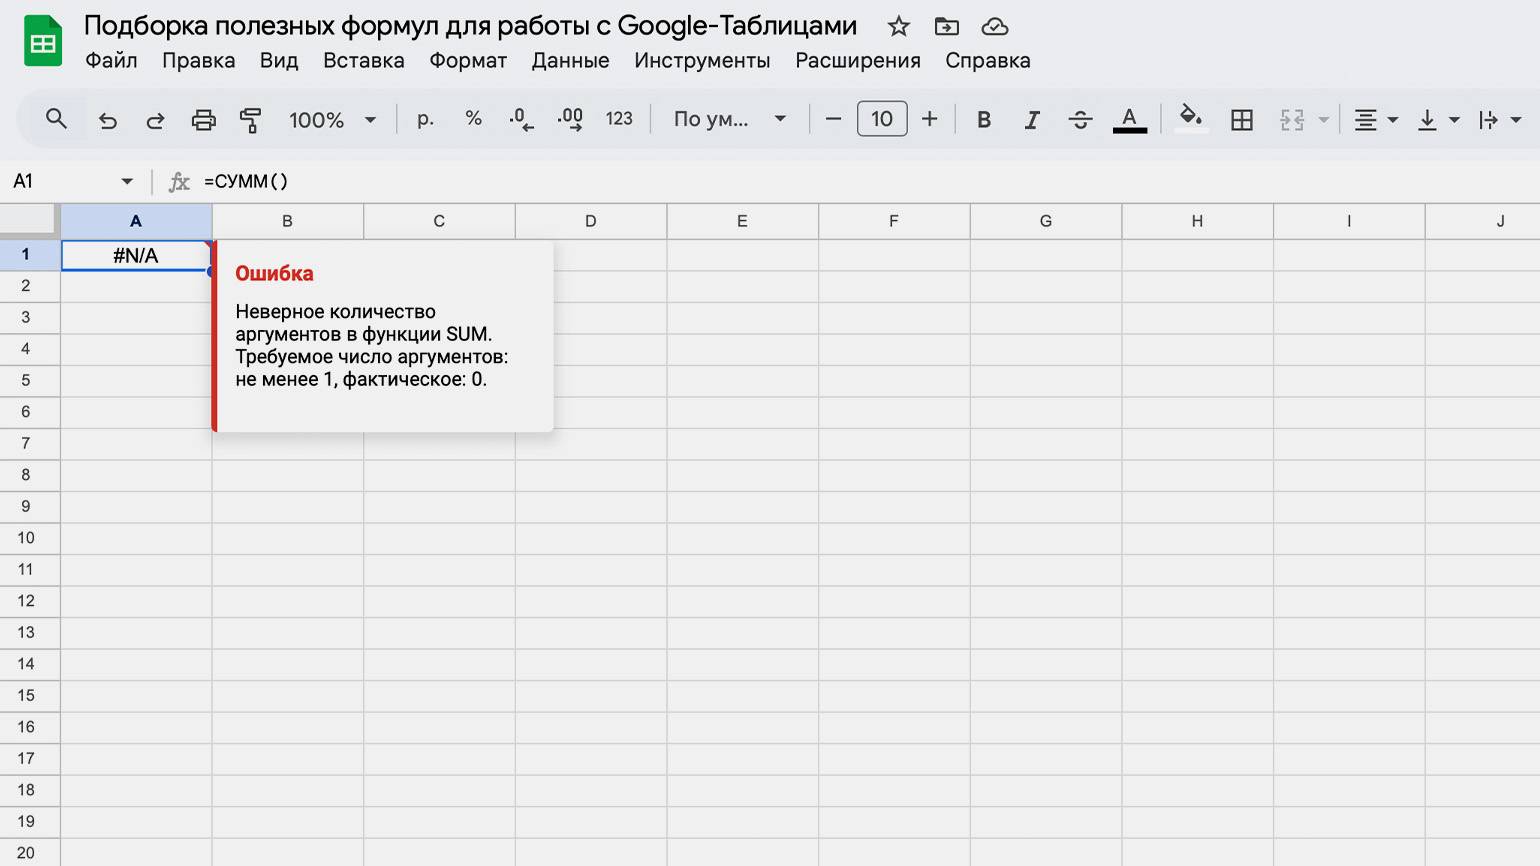Open the Расширения menu
The height and width of the screenshot is (866, 1540).
858,60
